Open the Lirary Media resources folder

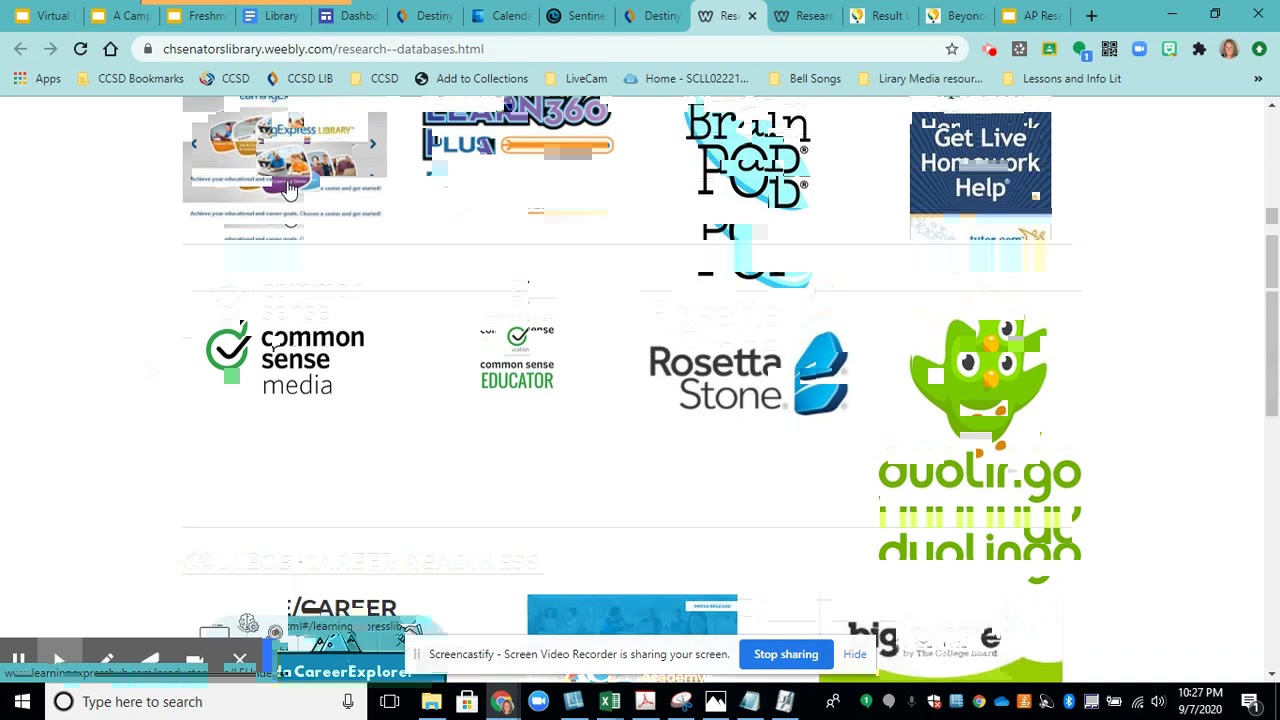tap(920, 78)
